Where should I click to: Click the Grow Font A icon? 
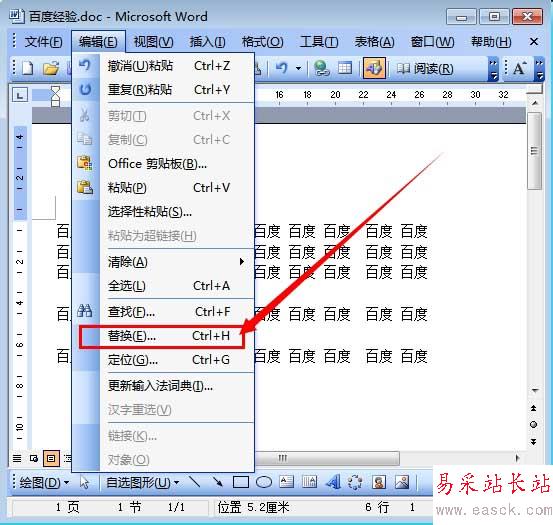tap(519, 68)
